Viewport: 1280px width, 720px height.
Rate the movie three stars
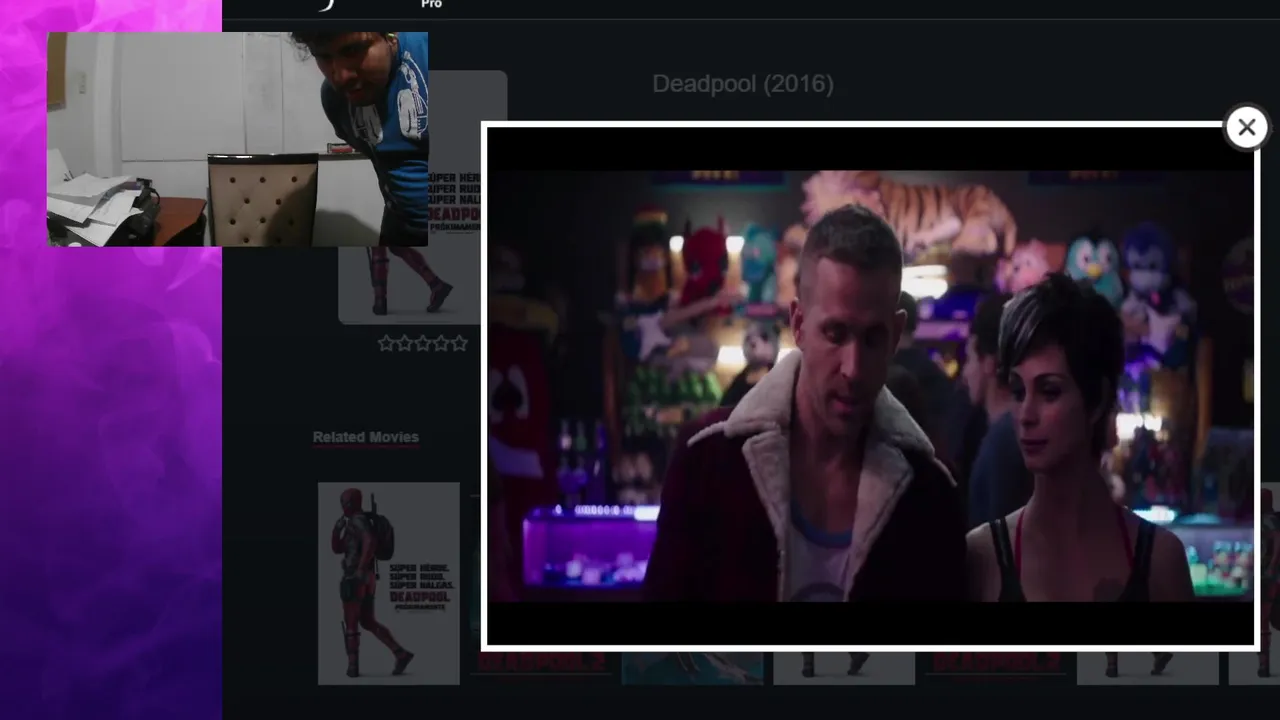(422, 343)
